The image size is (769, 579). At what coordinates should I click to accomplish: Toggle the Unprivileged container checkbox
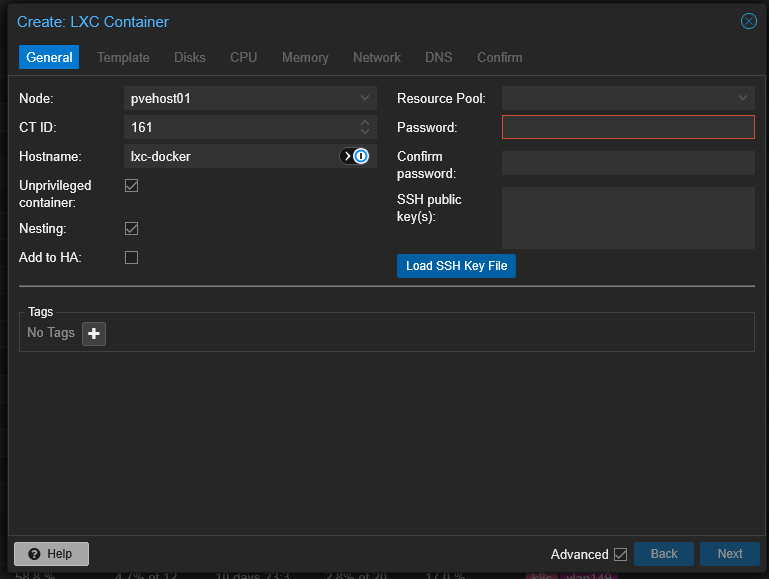tap(131, 185)
